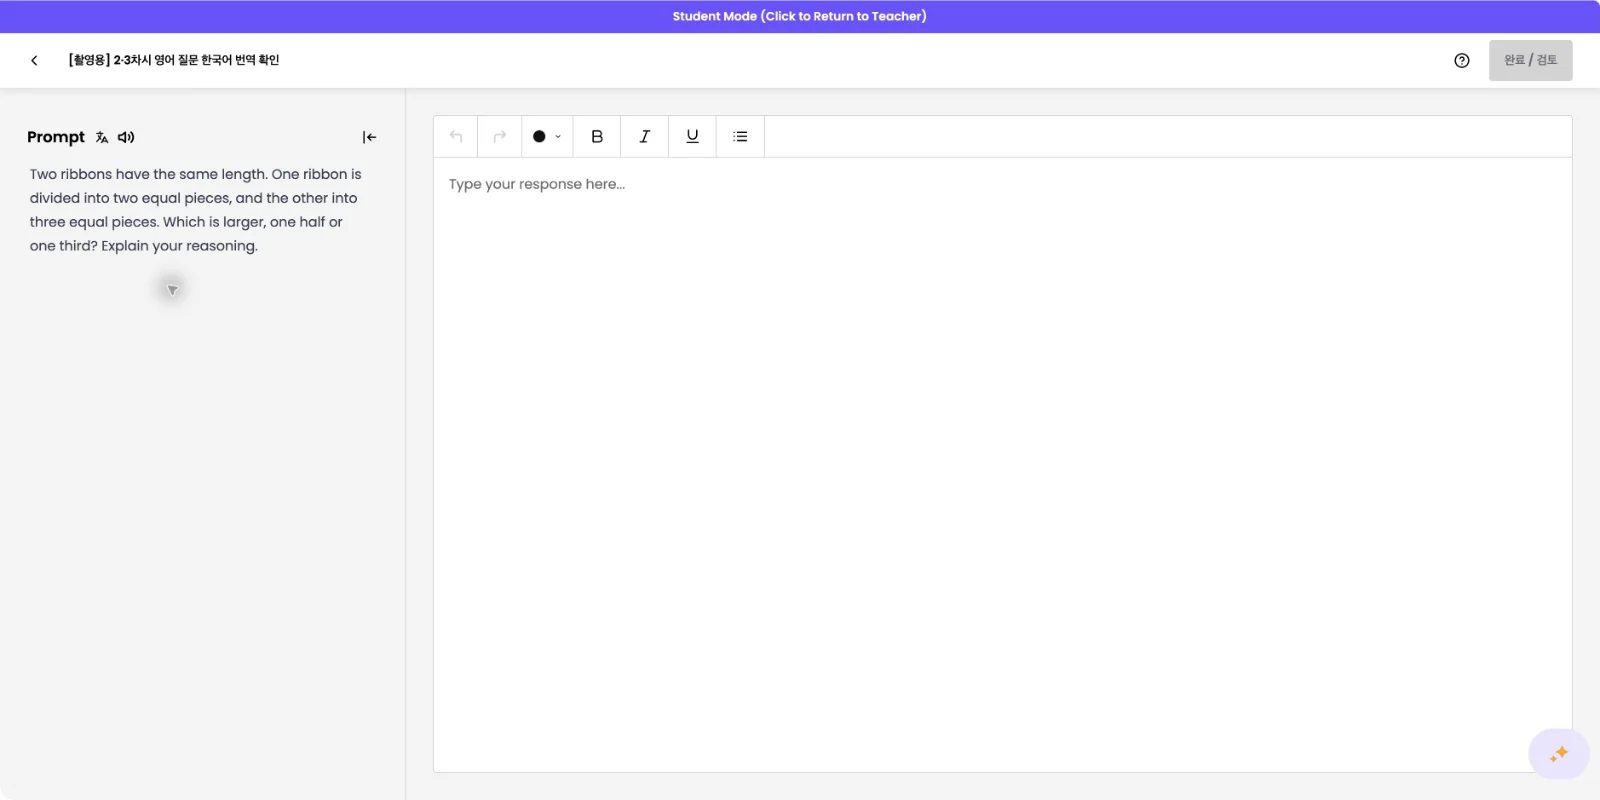This screenshot has height=800, width=1600.
Task: Toggle bold formatting
Action: click(597, 136)
